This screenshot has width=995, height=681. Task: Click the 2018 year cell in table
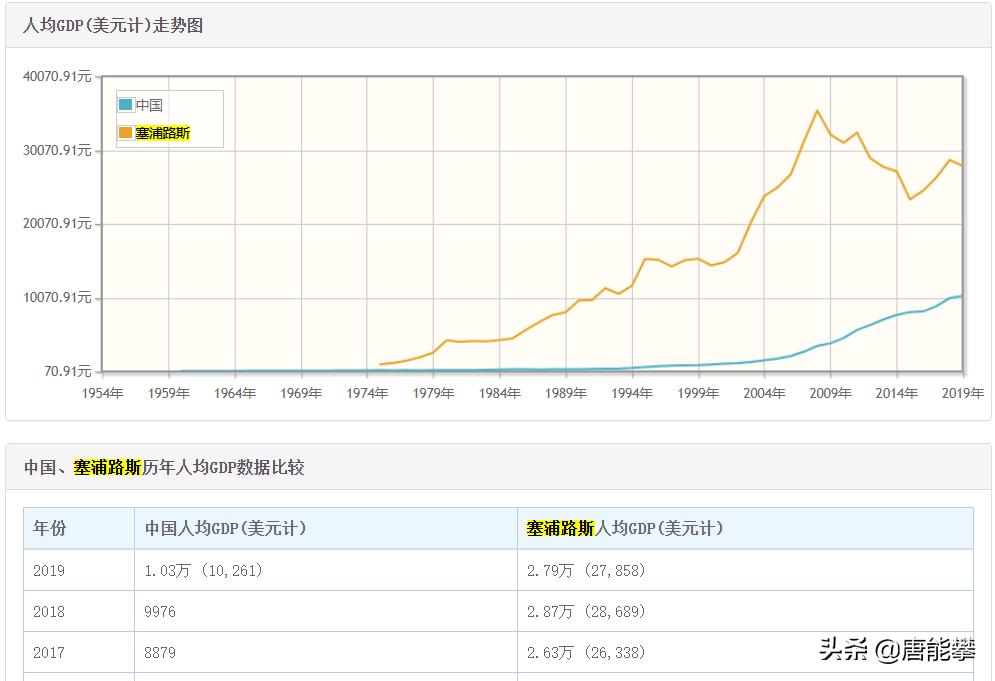pos(49,611)
